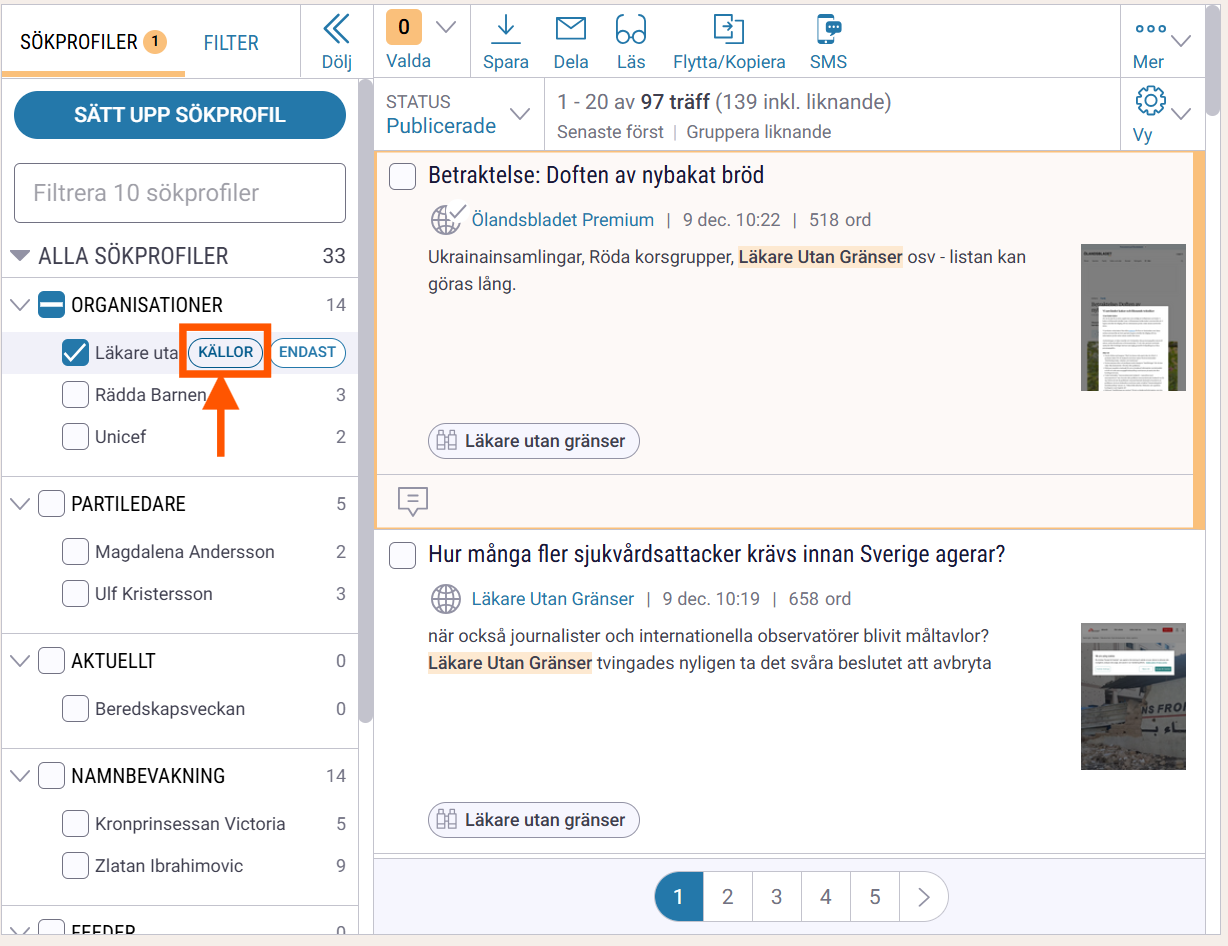The height and width of the screenshot is (946, 1228).
Task: Expand the Vy dropdown chevron
Action: coord(1181,113)
